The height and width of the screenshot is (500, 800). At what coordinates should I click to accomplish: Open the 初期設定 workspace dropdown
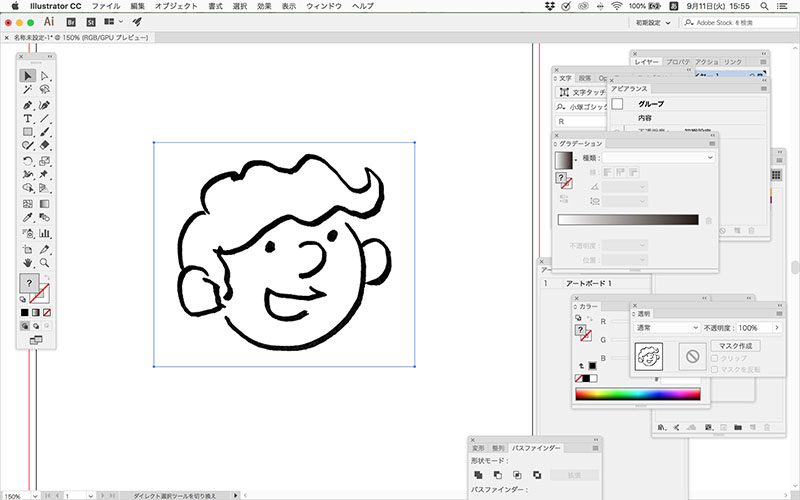coord(653,22)
